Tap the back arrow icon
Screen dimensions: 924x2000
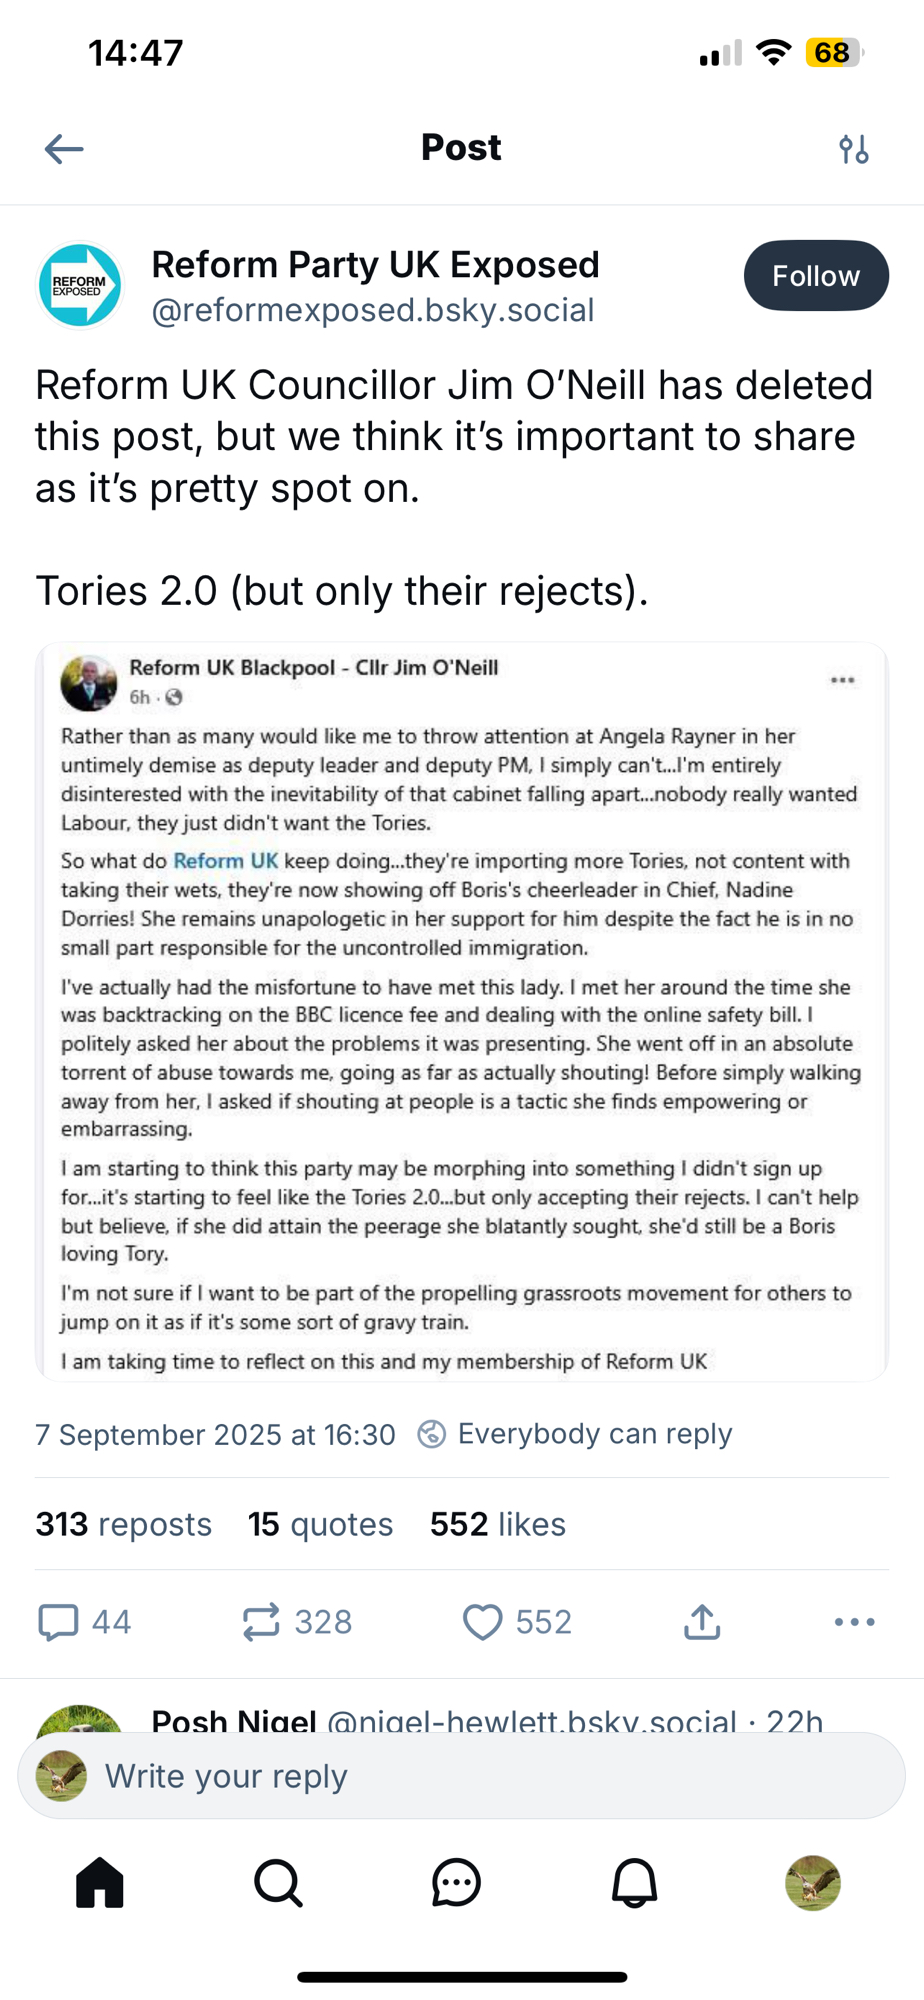64,149
